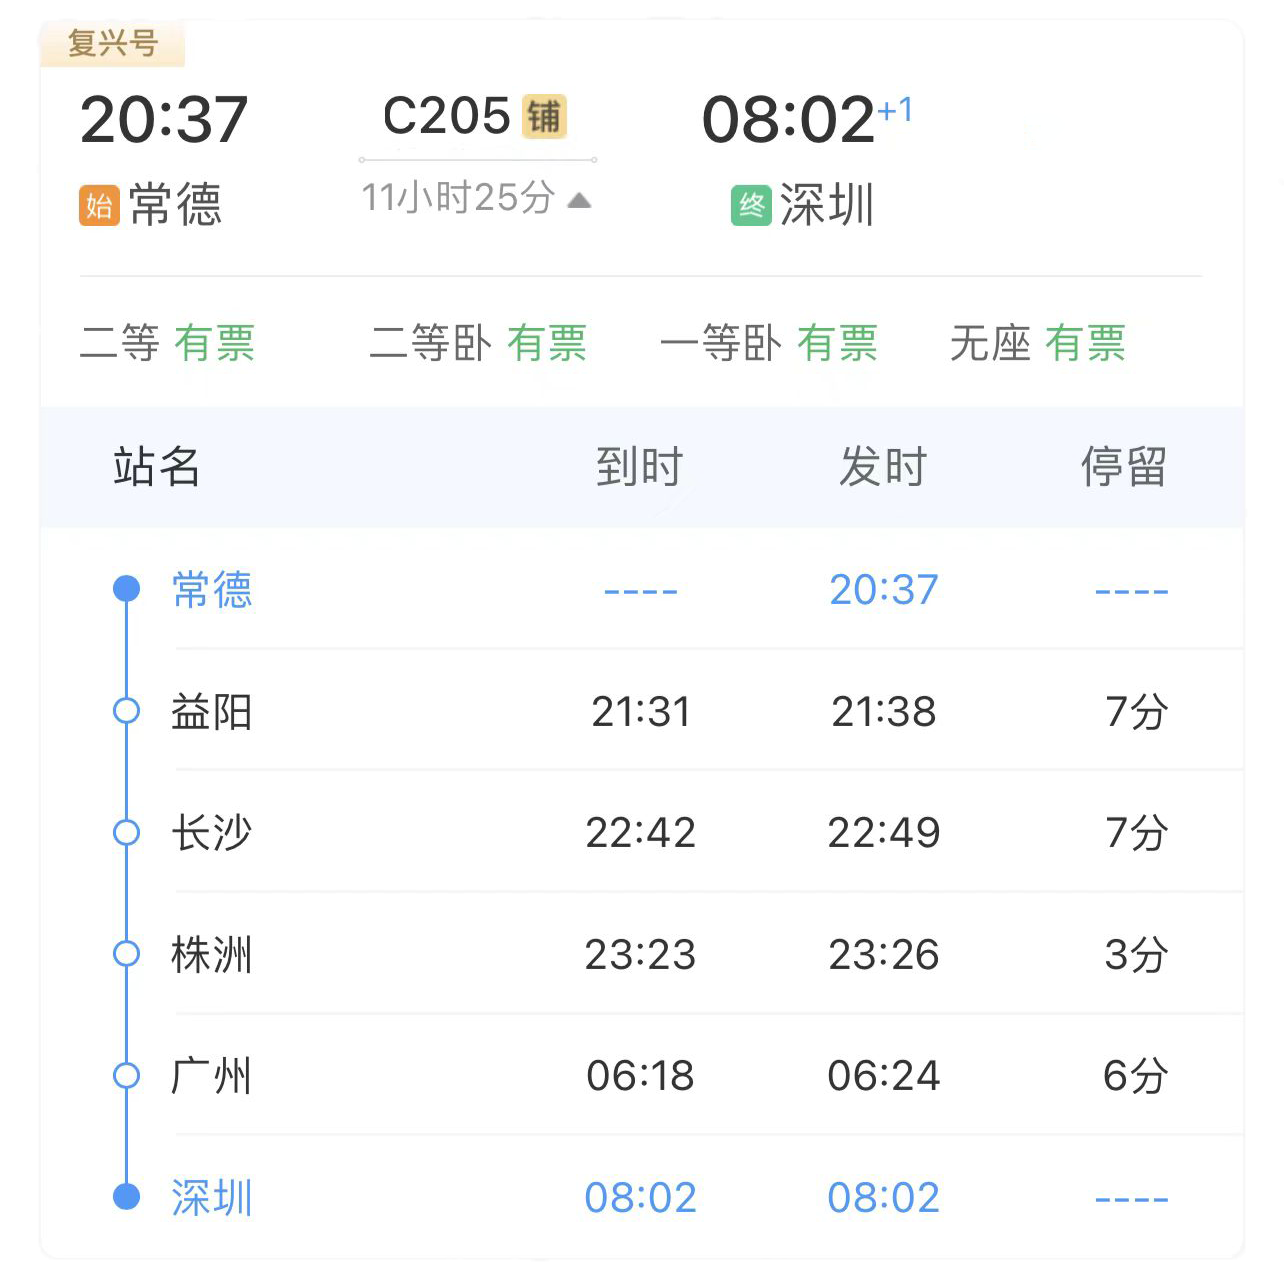
Task: Select the 一等卧 sleeper option
Action: coord(769,343)
